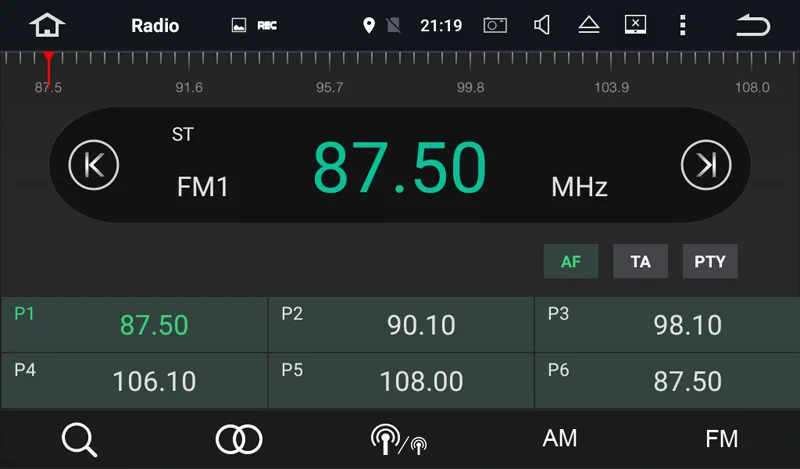Image resolution: width=800 pixels, height=469 pixels.
Task: Select preset P4 106.10
Action: pyautogui.click(x=134, y=381)
